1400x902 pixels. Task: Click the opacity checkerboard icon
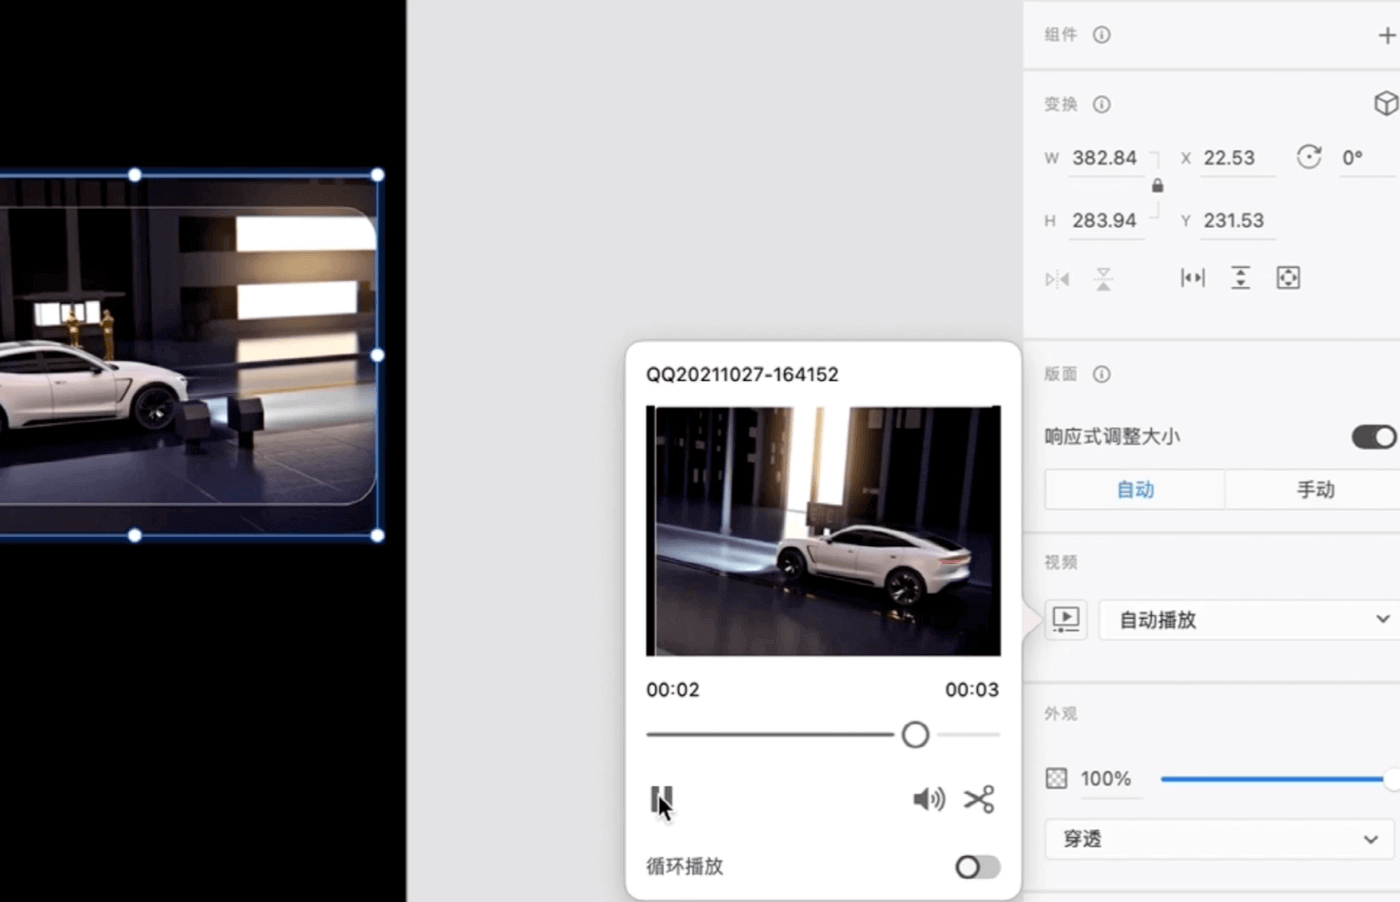click(1056, 778)
